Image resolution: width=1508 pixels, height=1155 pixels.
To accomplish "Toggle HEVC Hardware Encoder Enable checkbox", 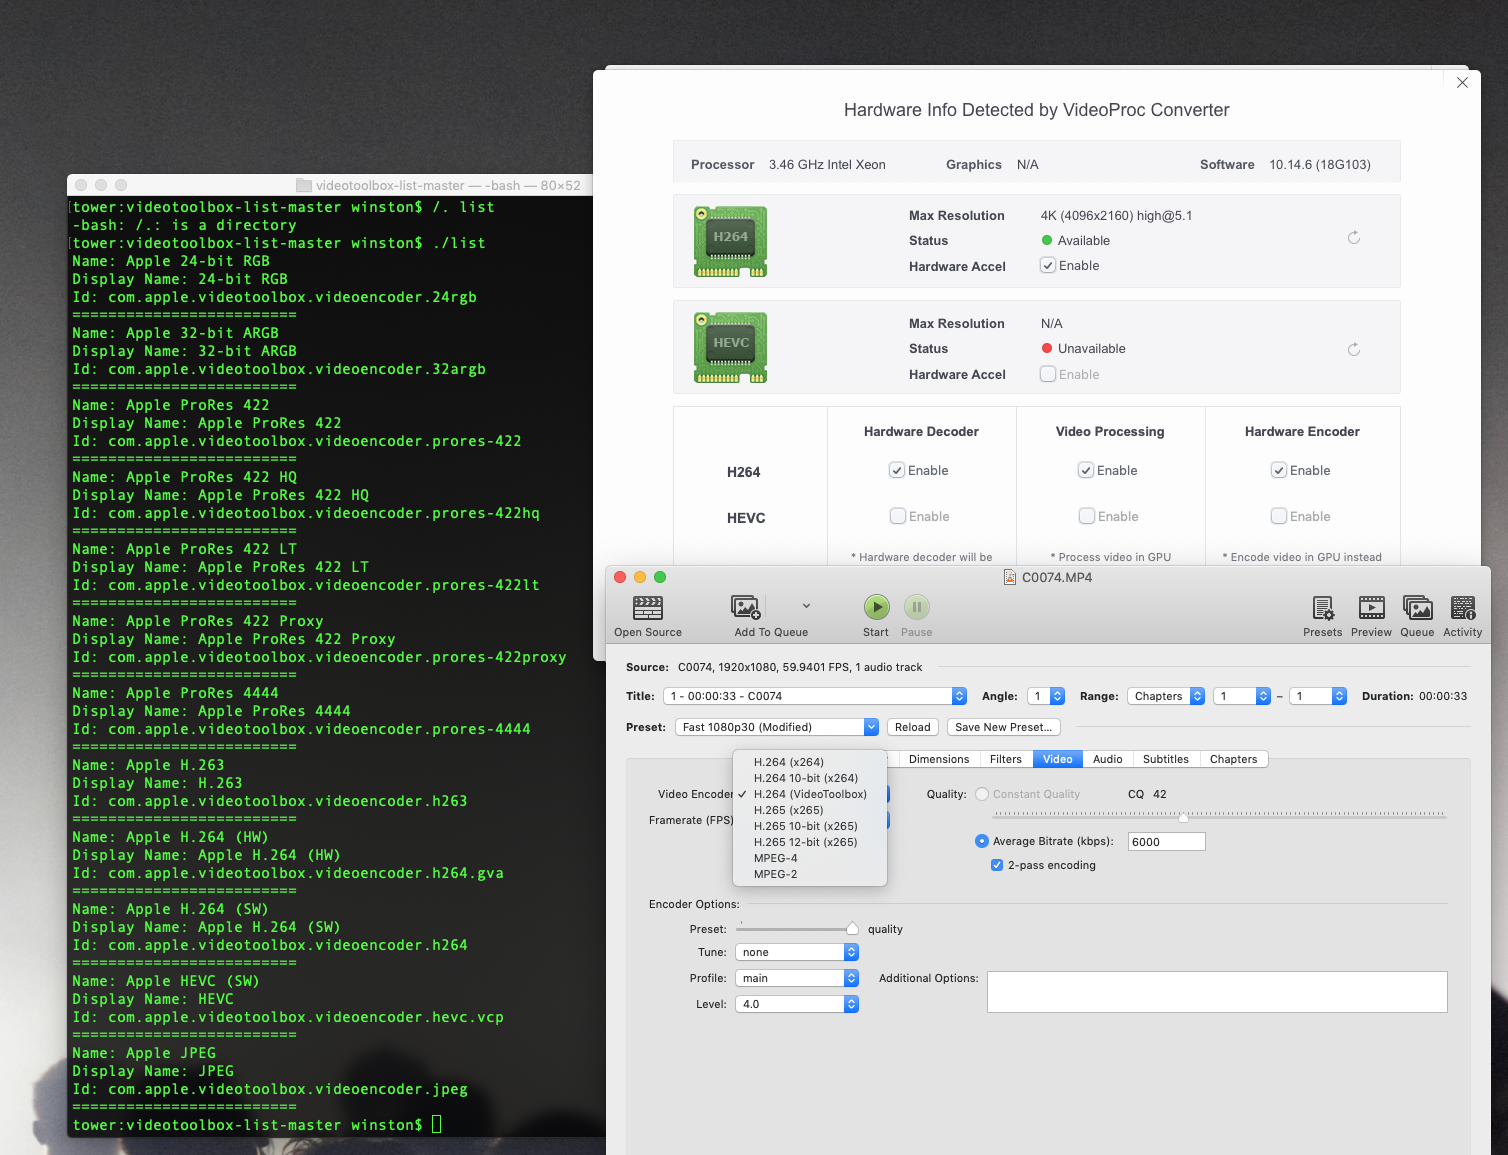I will coord(1279,516).
